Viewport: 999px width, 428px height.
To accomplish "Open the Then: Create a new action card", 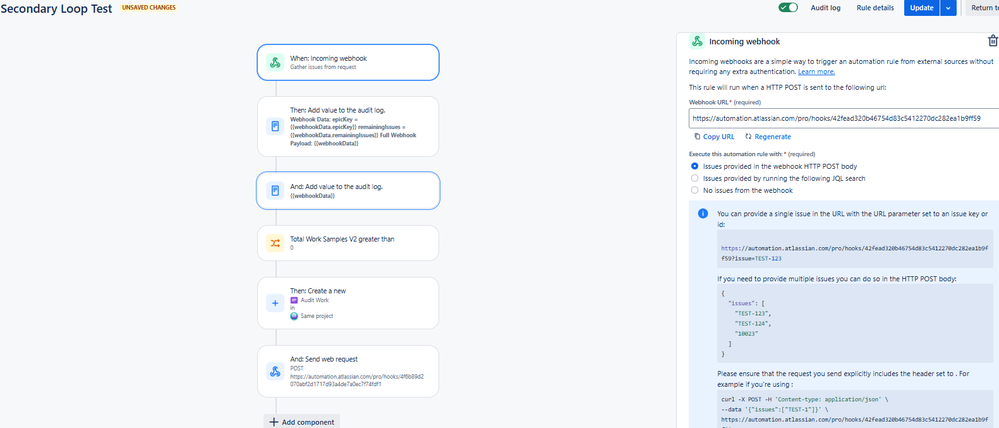I will 348,303.
